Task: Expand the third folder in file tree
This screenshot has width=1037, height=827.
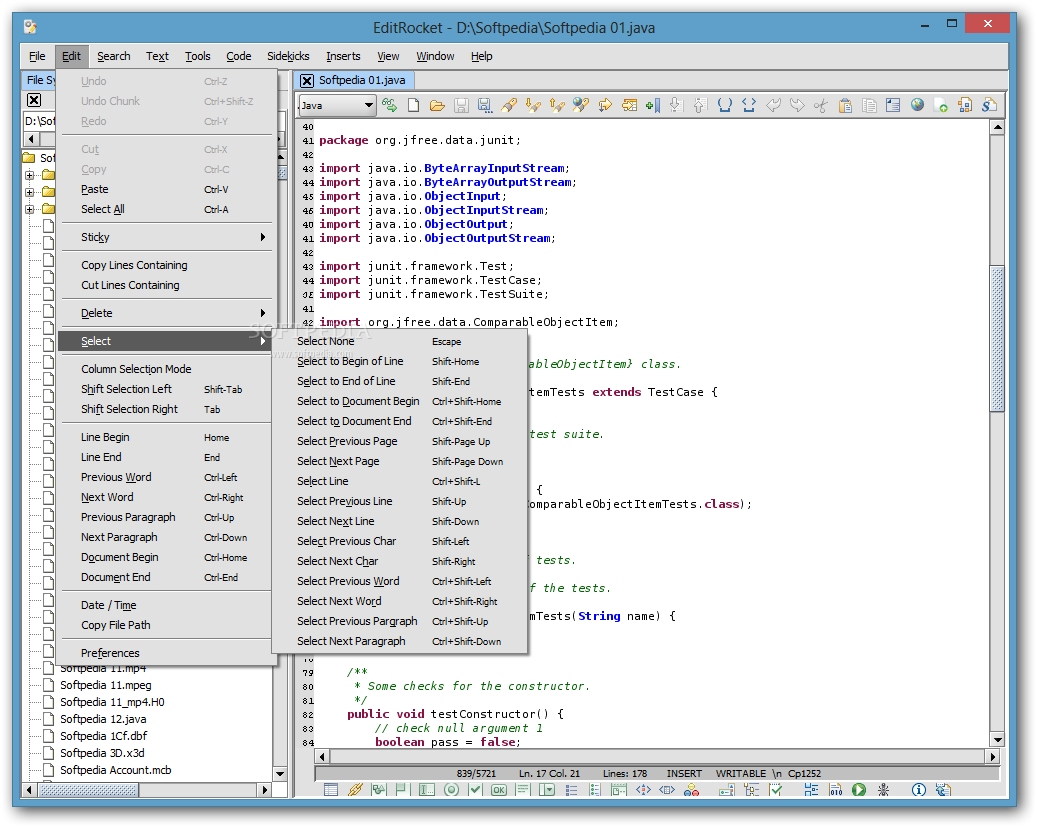Action: (29, 210)
